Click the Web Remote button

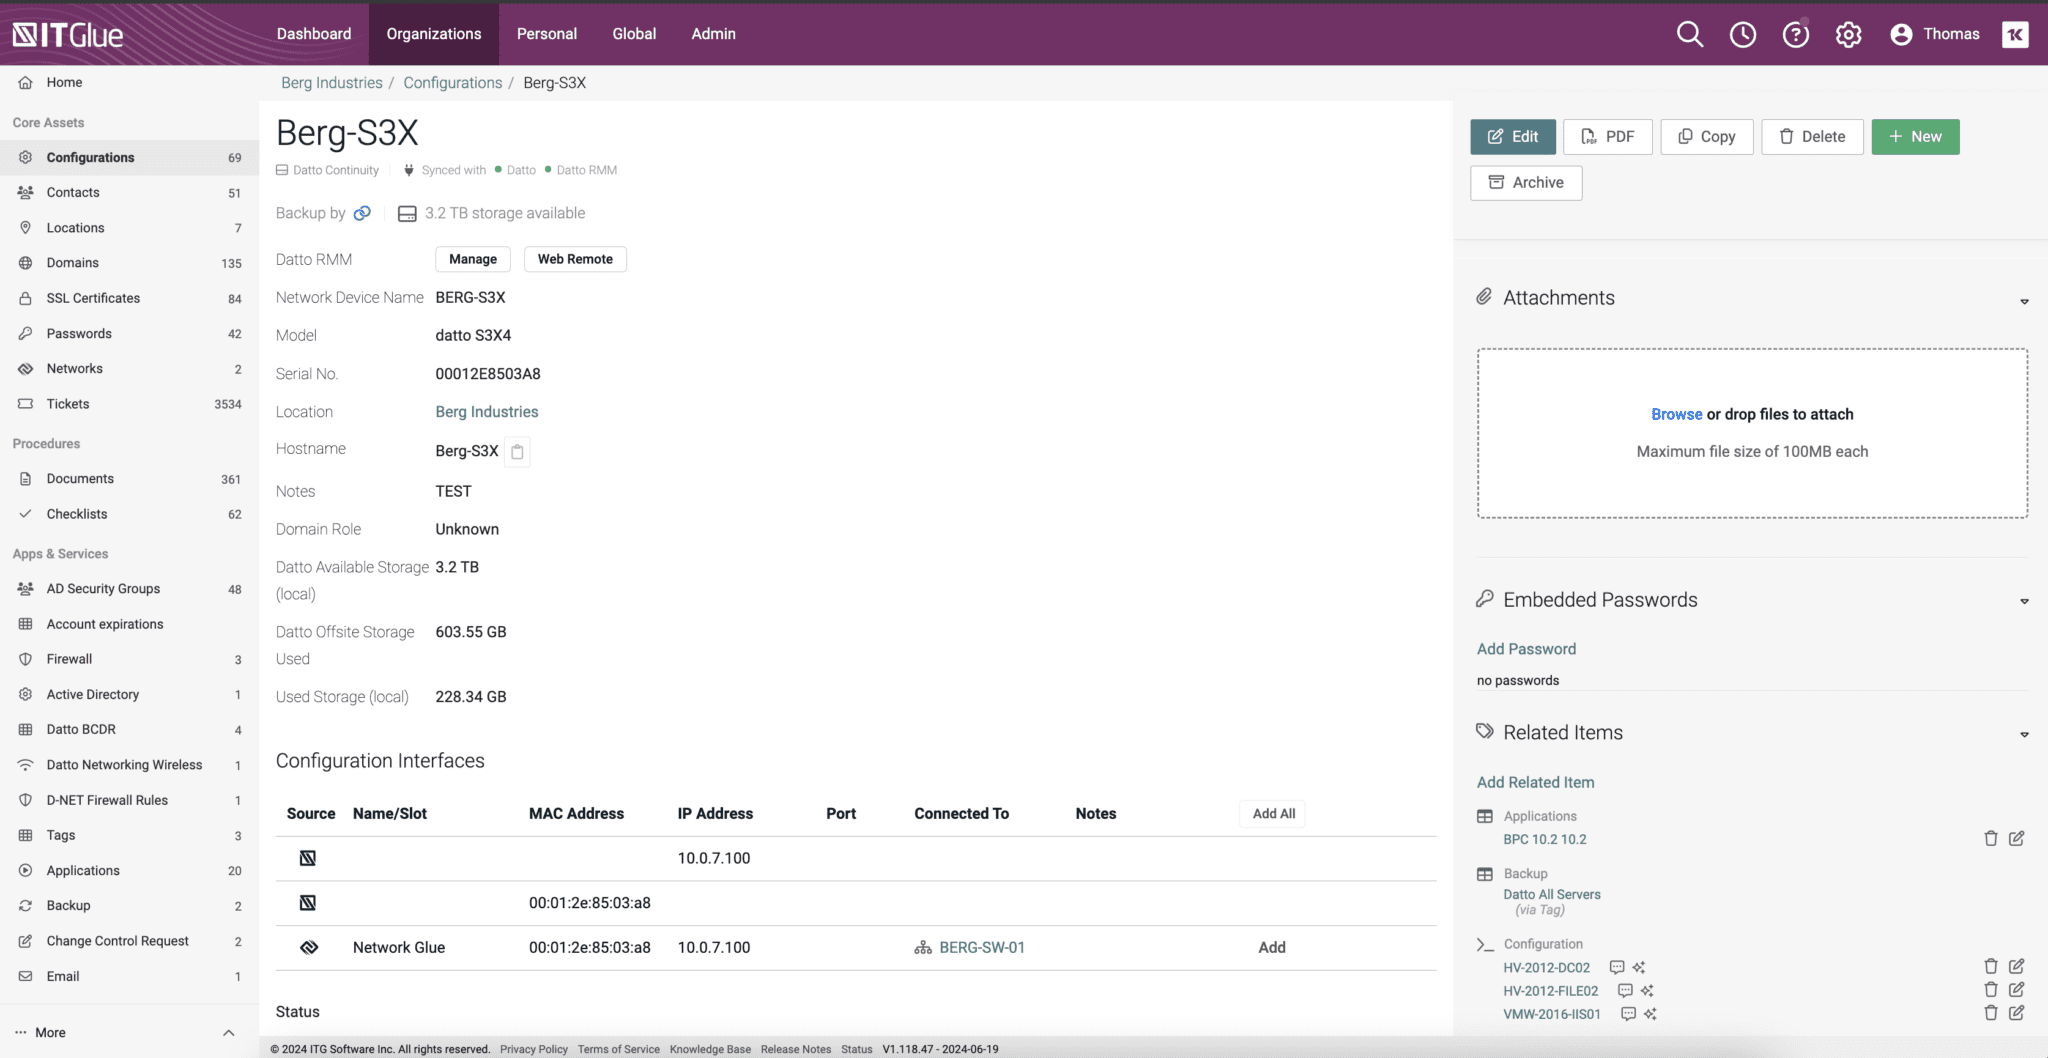point(575,259)
